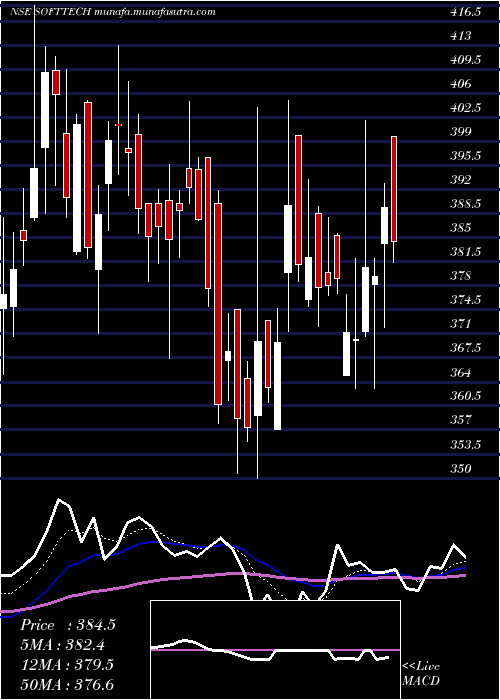Click the 5MA : 382.4 readout

[x=65, y=645]
